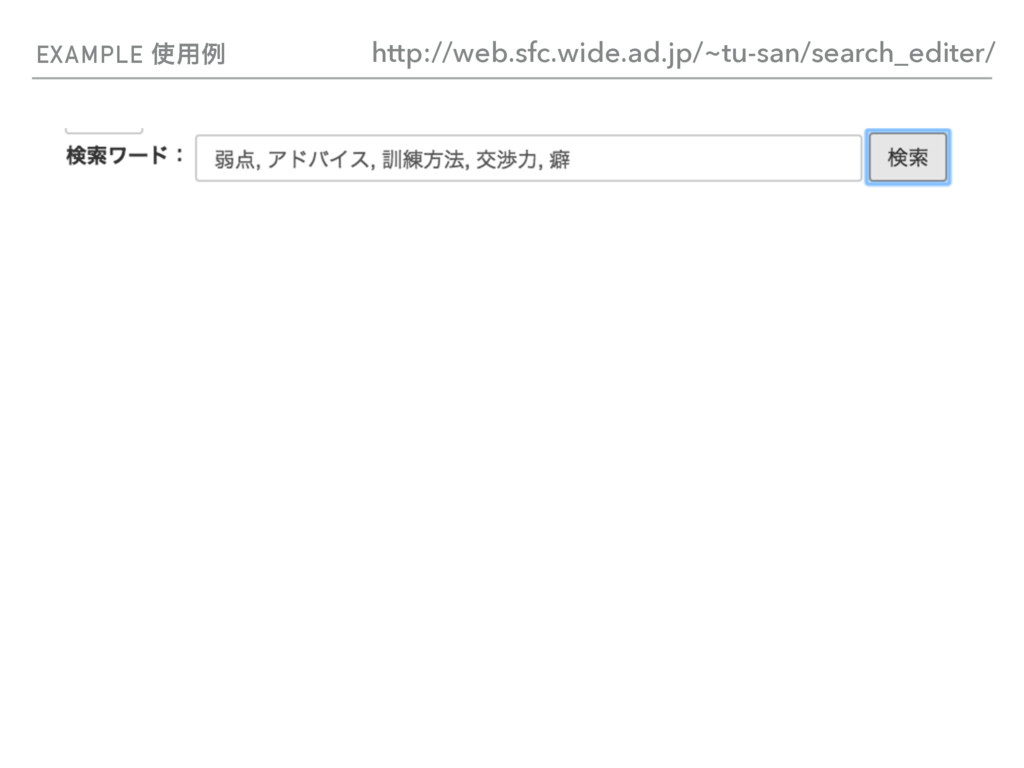Click the word 訓練方法 in input
This screenshot has width=1024, height=768.
coord(423,159)
